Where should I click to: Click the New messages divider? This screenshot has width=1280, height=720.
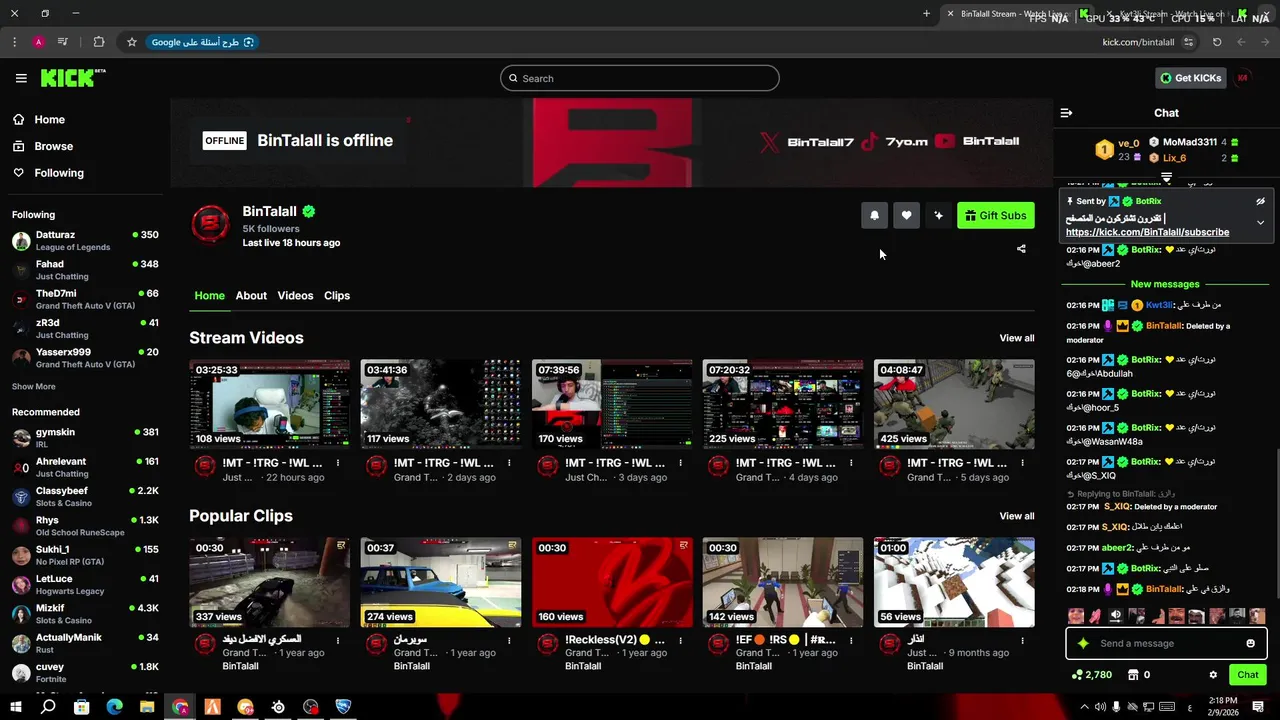[x=1165, y=284]
